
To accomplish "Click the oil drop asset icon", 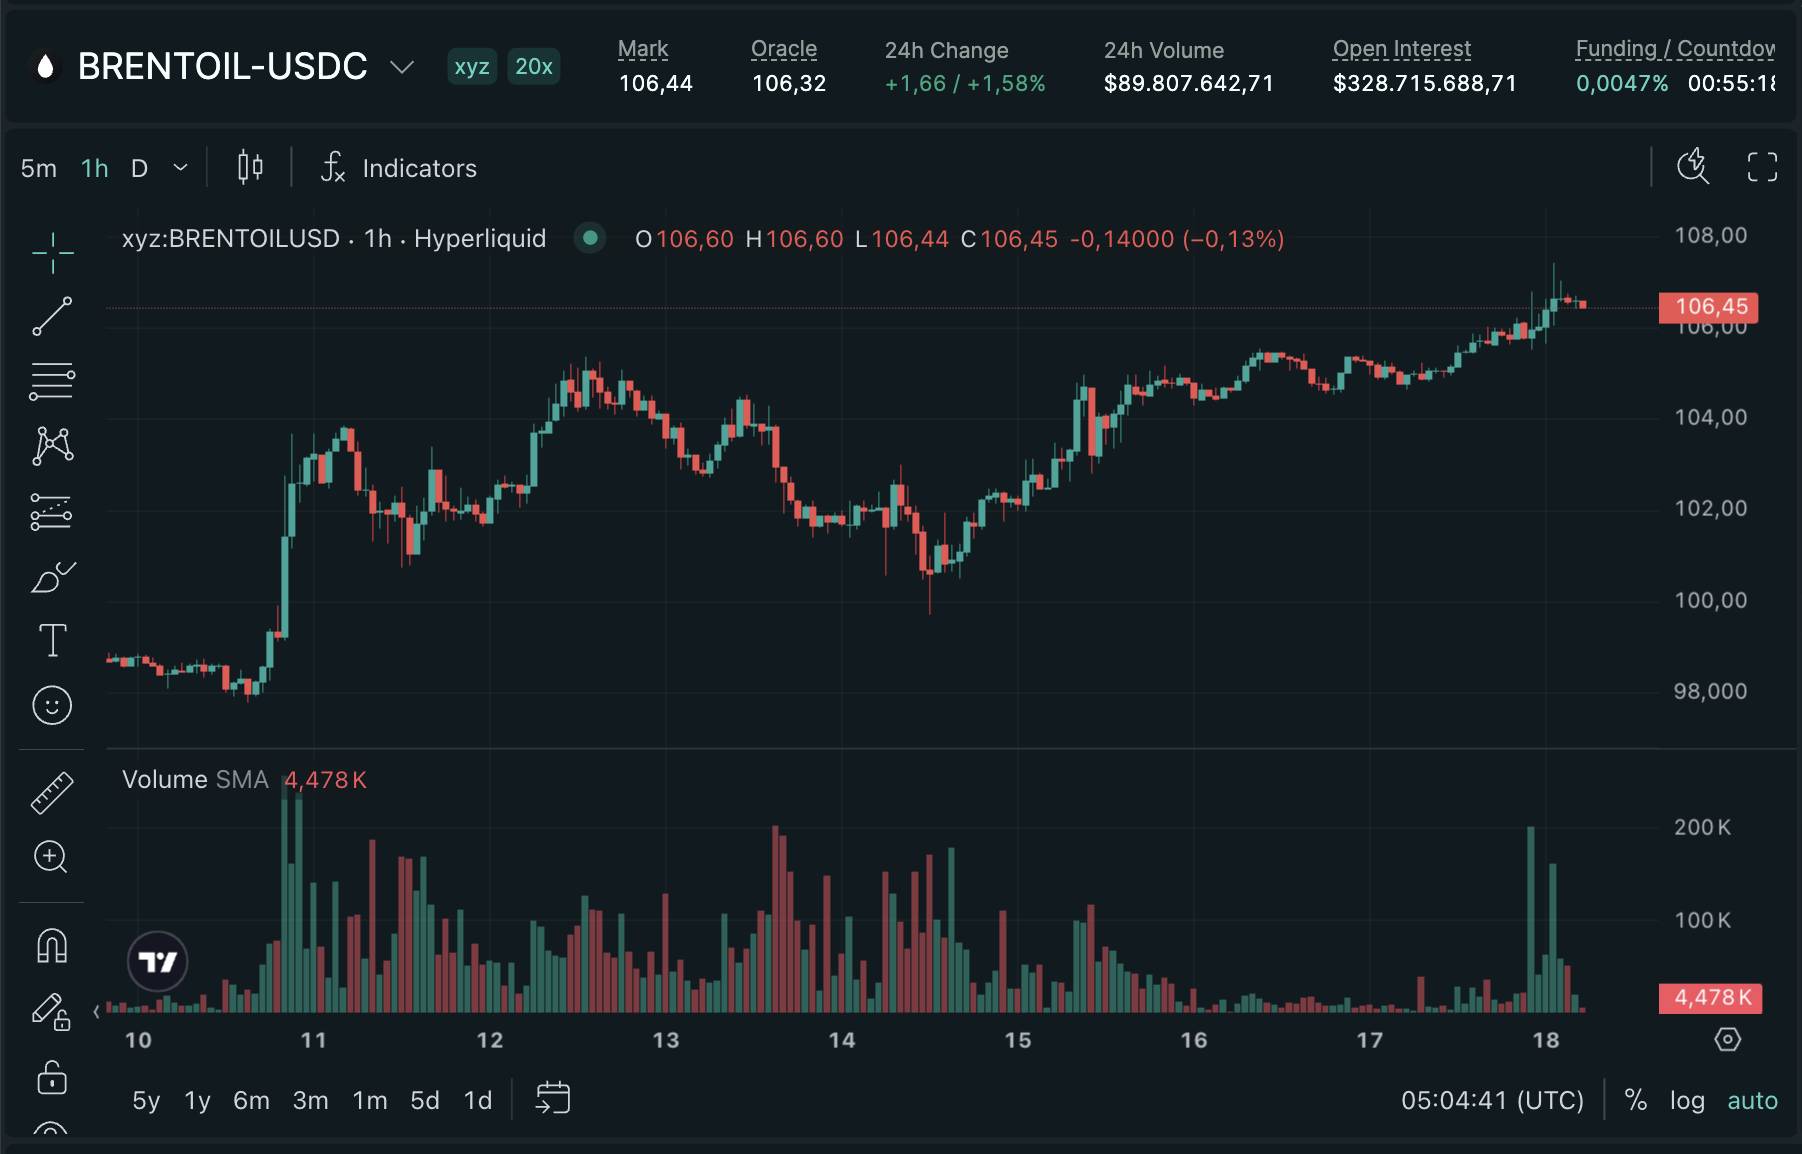I will (45, 66).
